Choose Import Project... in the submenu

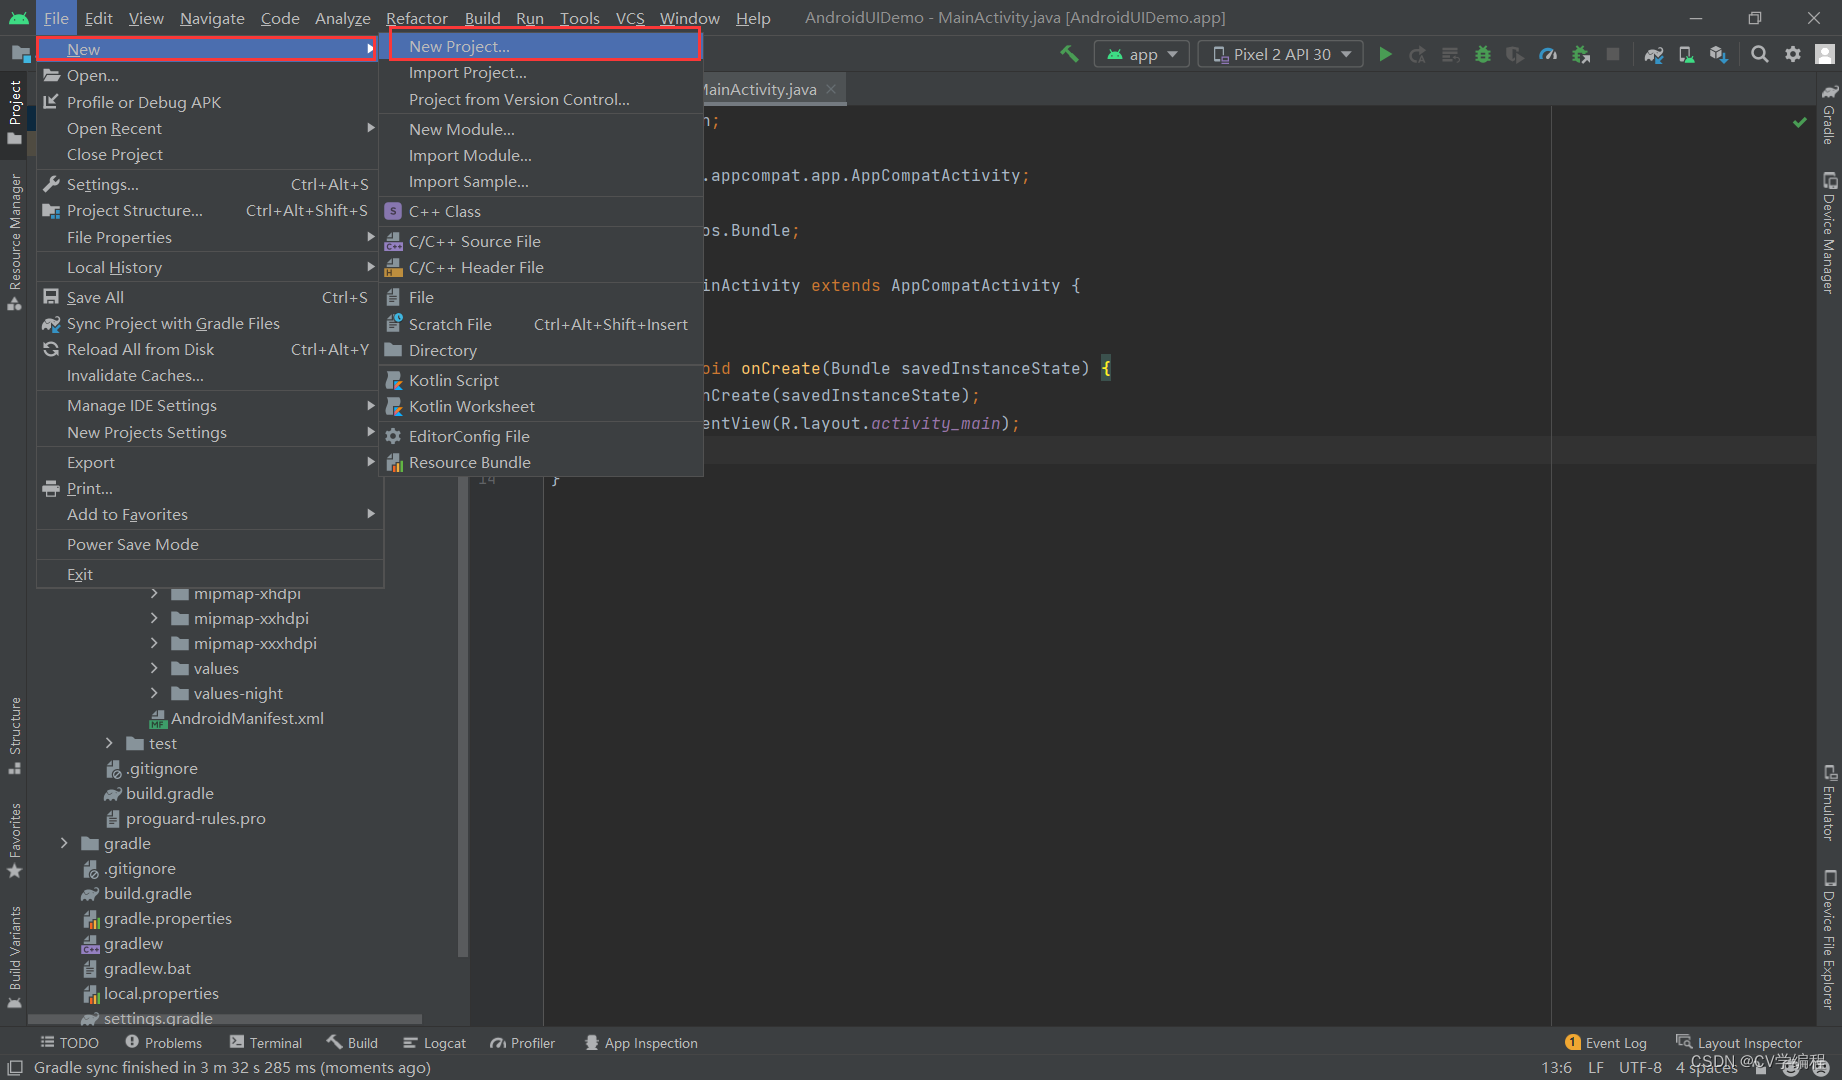(541, 73)
